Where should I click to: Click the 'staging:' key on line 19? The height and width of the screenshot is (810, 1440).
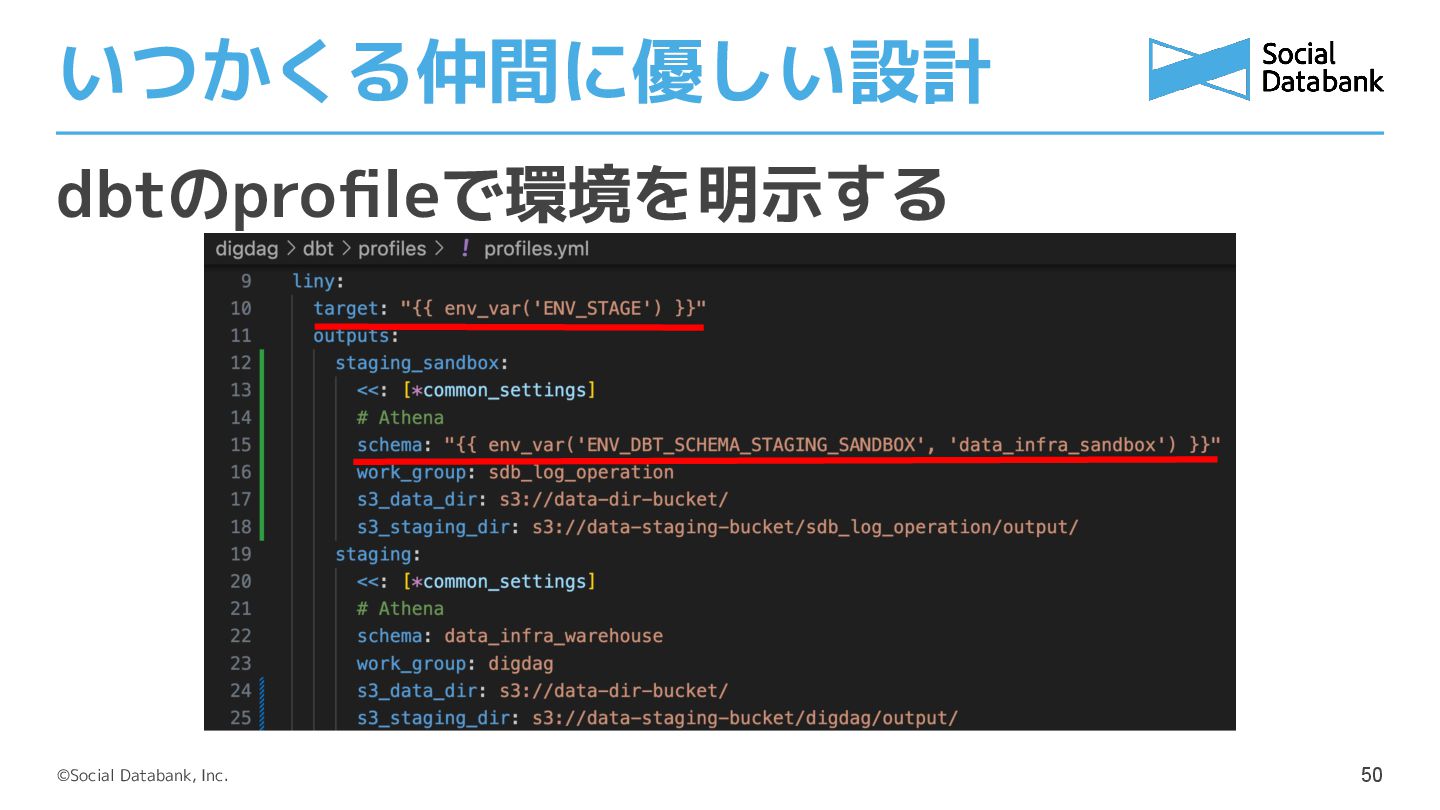click(378, 554)
